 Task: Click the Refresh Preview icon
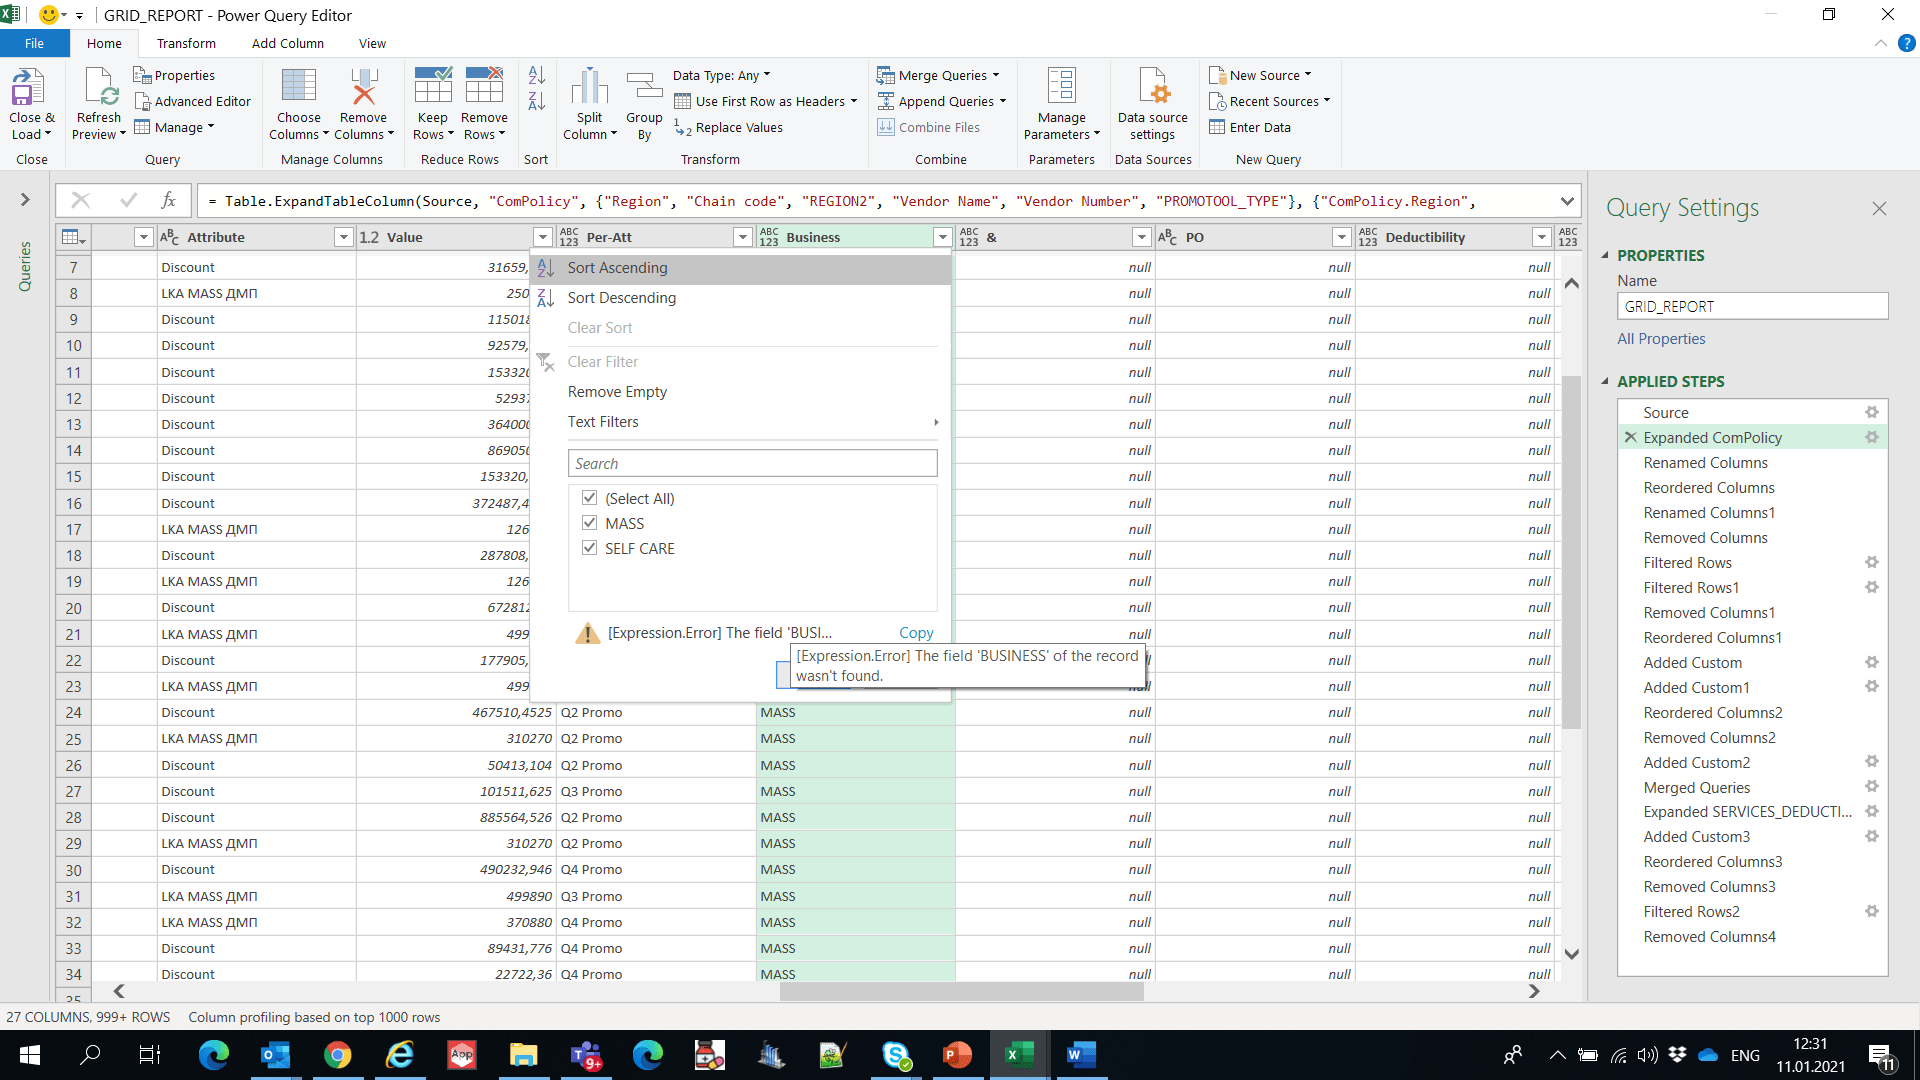(x=99, y=90)
